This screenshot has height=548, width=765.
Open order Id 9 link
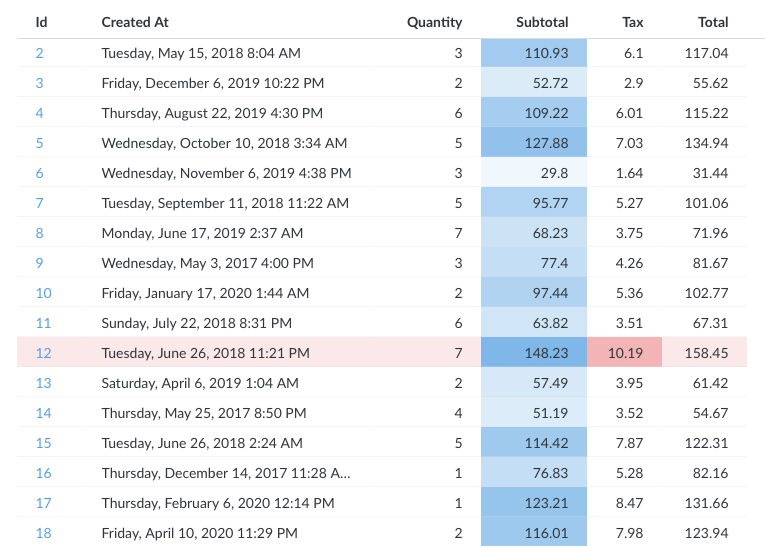[x=40, y=263]
